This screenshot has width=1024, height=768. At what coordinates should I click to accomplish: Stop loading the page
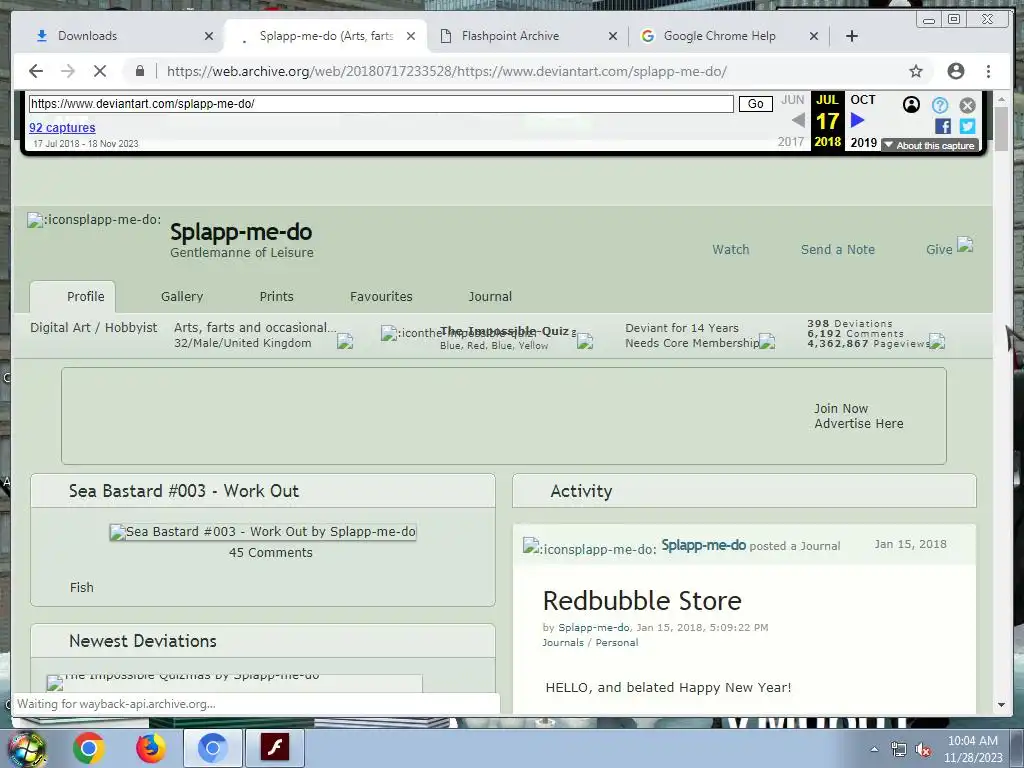pyautogui.click(x=100, y=71)
